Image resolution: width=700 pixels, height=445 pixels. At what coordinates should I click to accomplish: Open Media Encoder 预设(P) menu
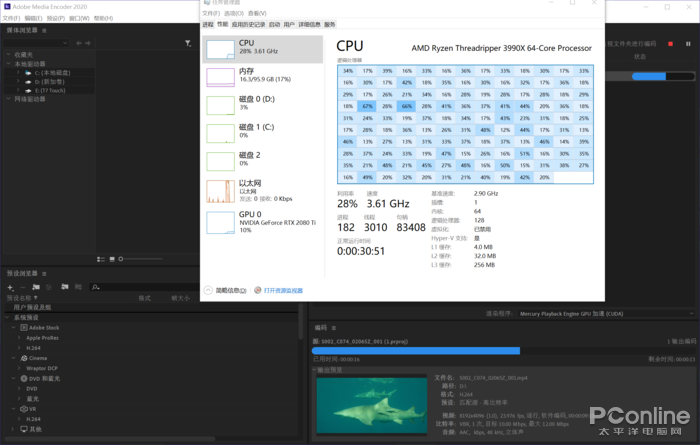56,18
